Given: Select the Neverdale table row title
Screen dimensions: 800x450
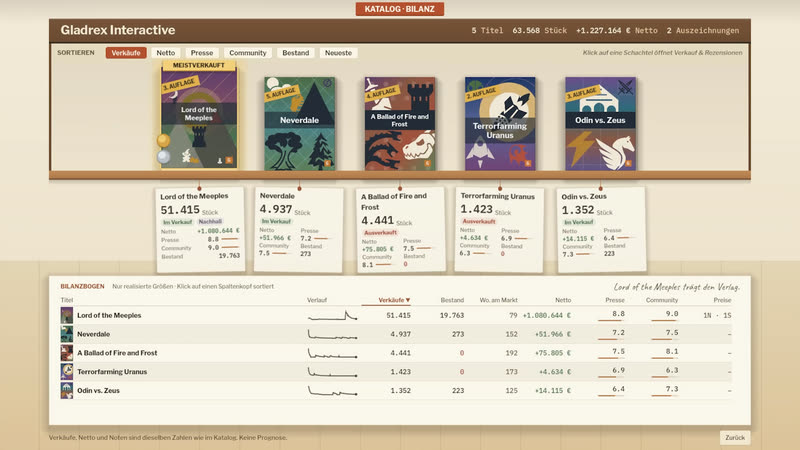Looking at the screenshot, I should pos(93,334).
